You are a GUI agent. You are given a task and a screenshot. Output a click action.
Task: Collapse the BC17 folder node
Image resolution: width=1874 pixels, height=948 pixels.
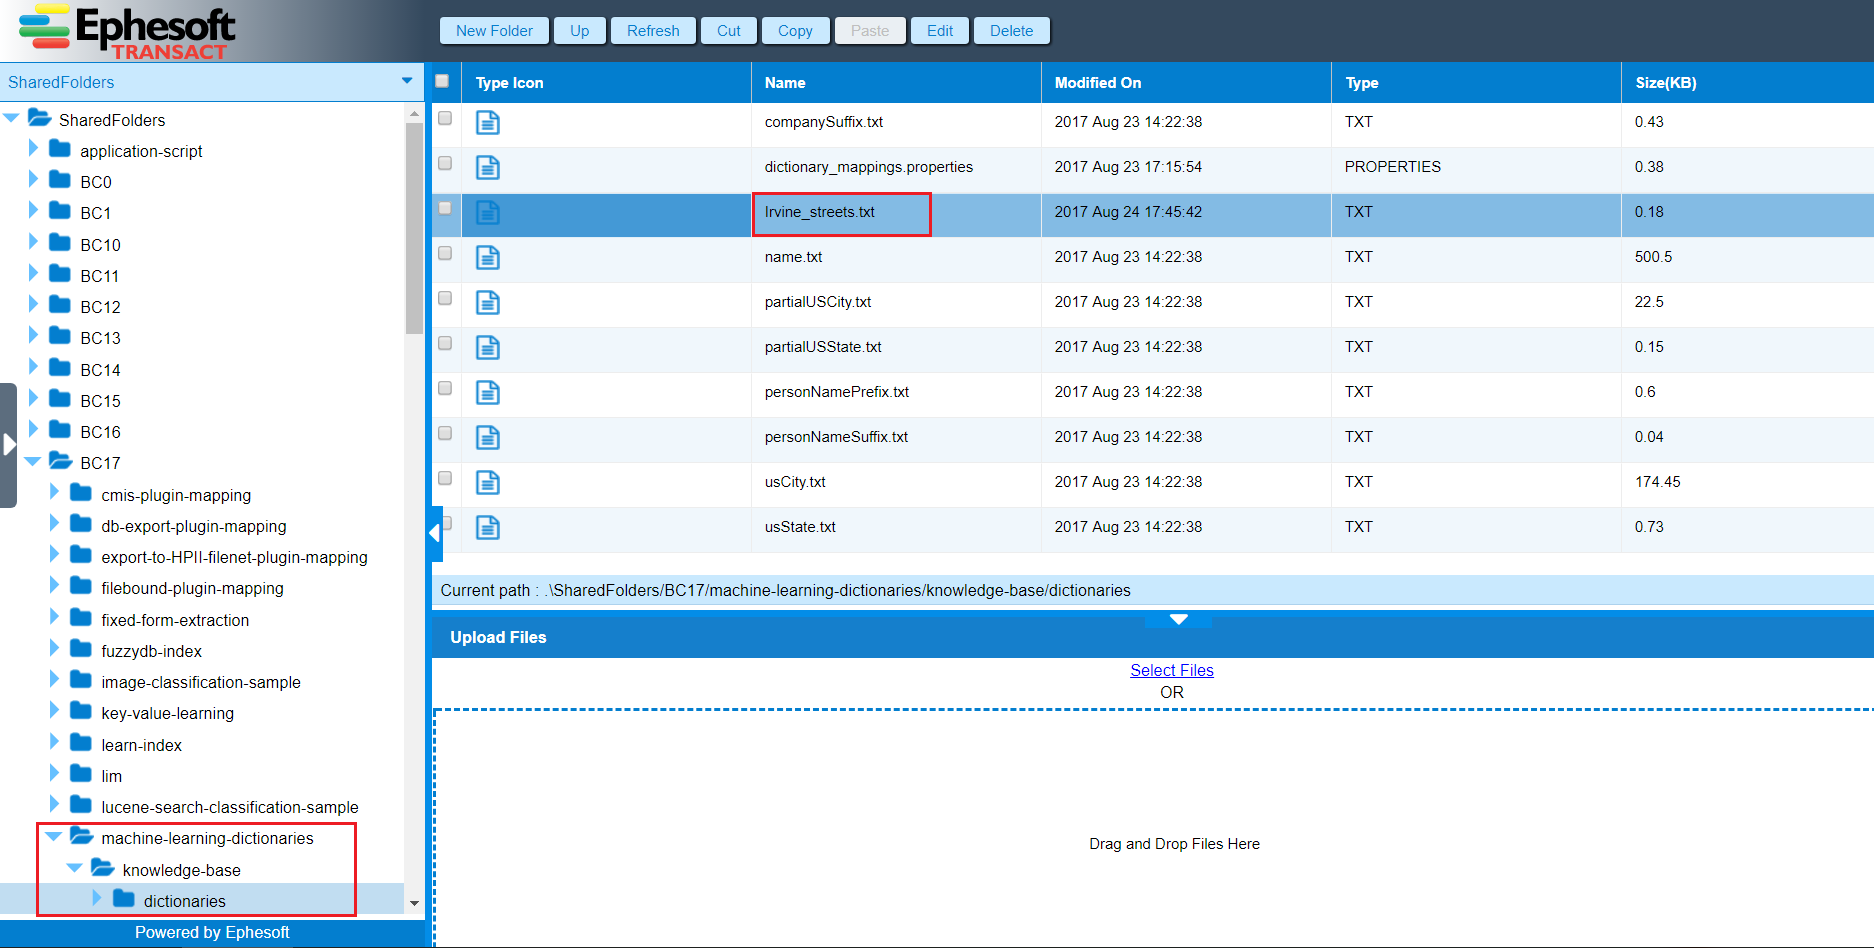tap(33, 462)
